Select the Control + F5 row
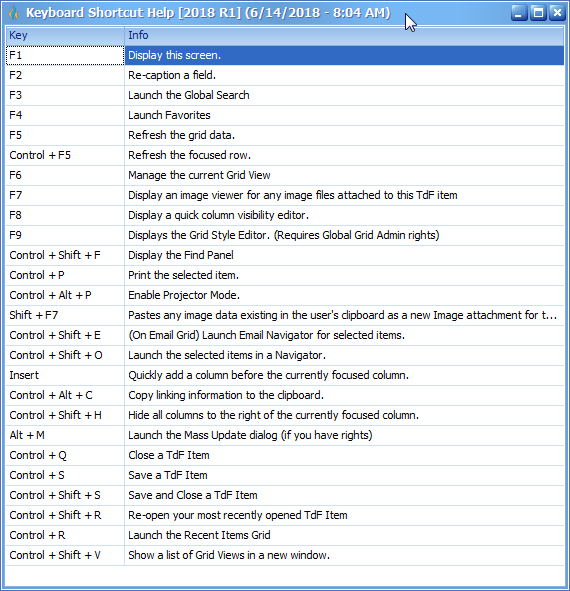570x591 pixels. pyautogui.click(x=285, y=155)
